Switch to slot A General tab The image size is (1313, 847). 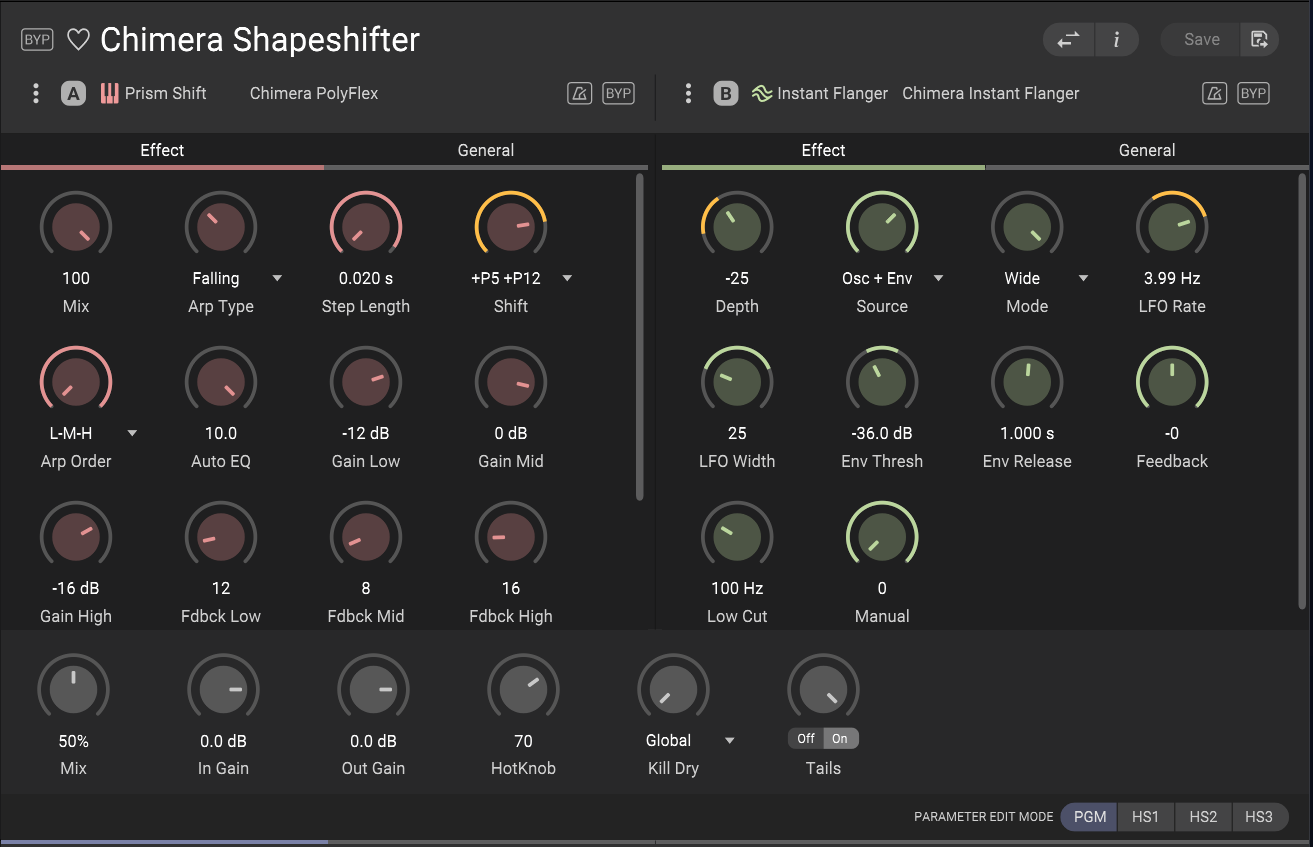pyautogui.click(x=486, y=151)
